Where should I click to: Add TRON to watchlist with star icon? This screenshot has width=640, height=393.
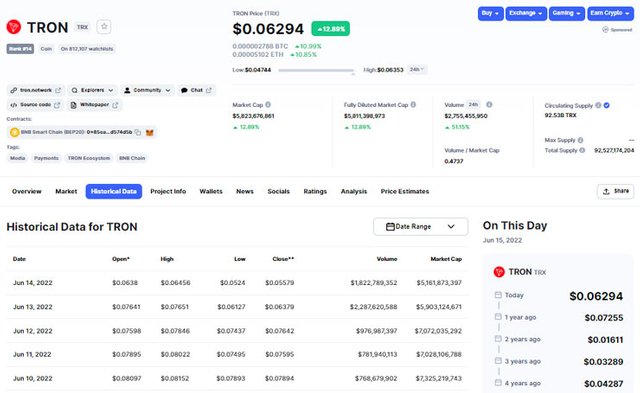tap(104, 27)
